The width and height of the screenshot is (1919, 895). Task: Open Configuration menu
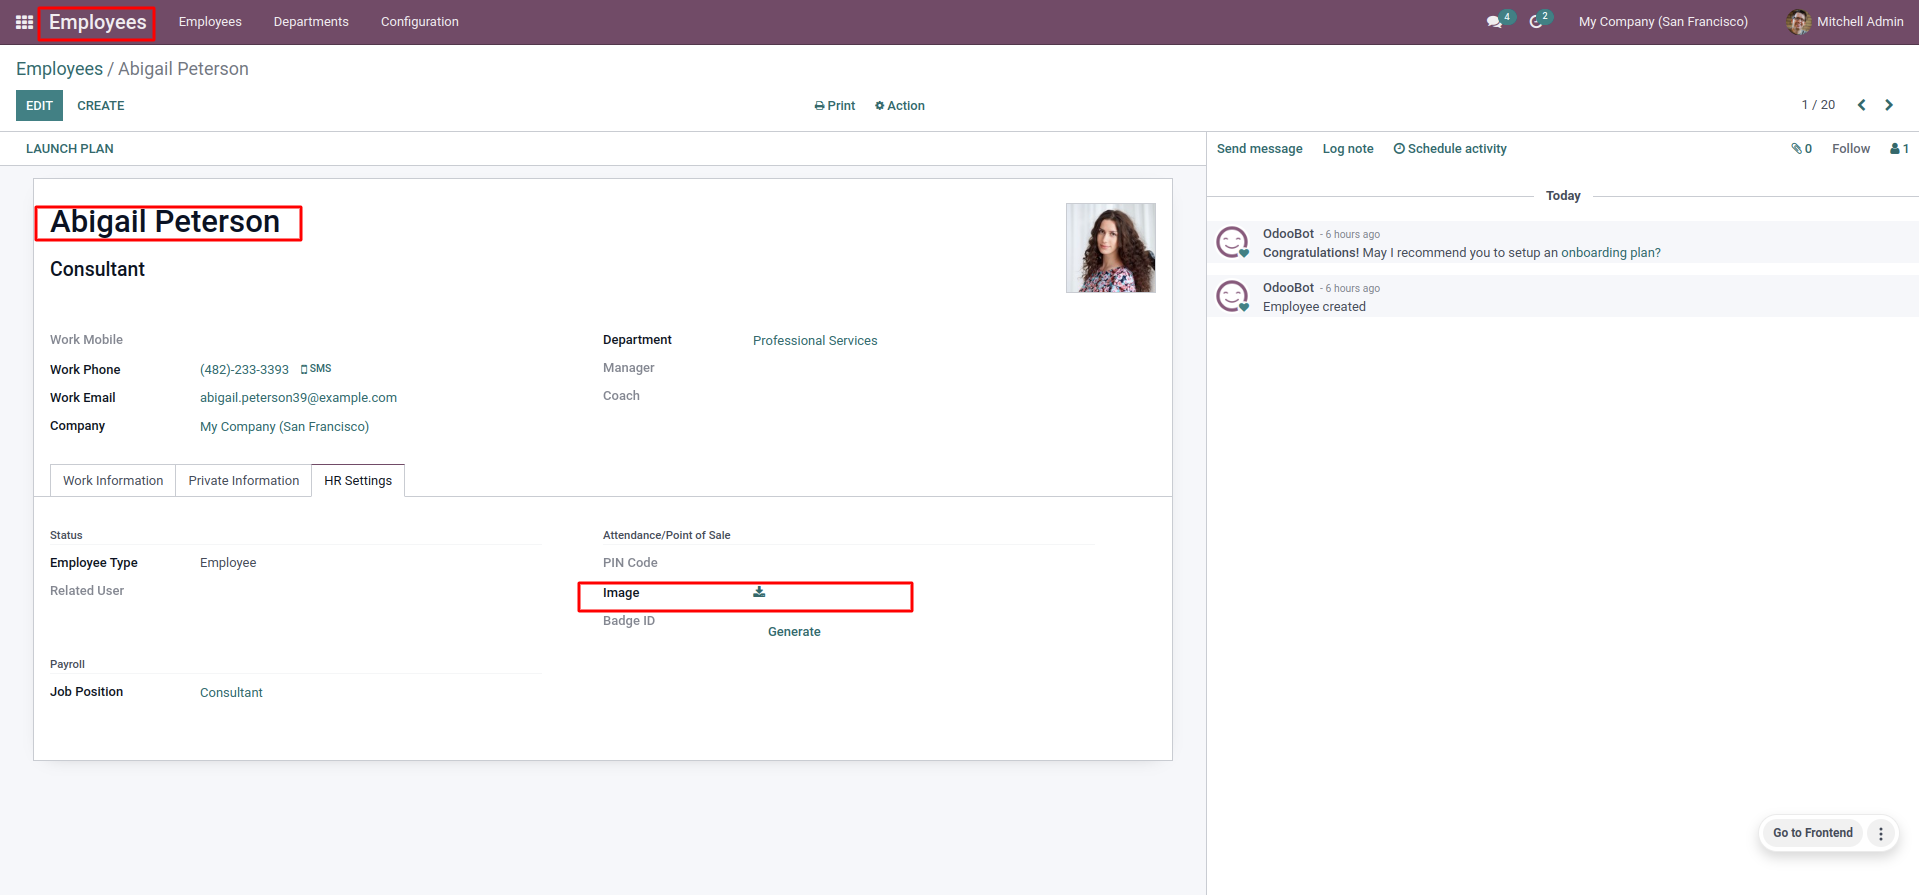420,22
